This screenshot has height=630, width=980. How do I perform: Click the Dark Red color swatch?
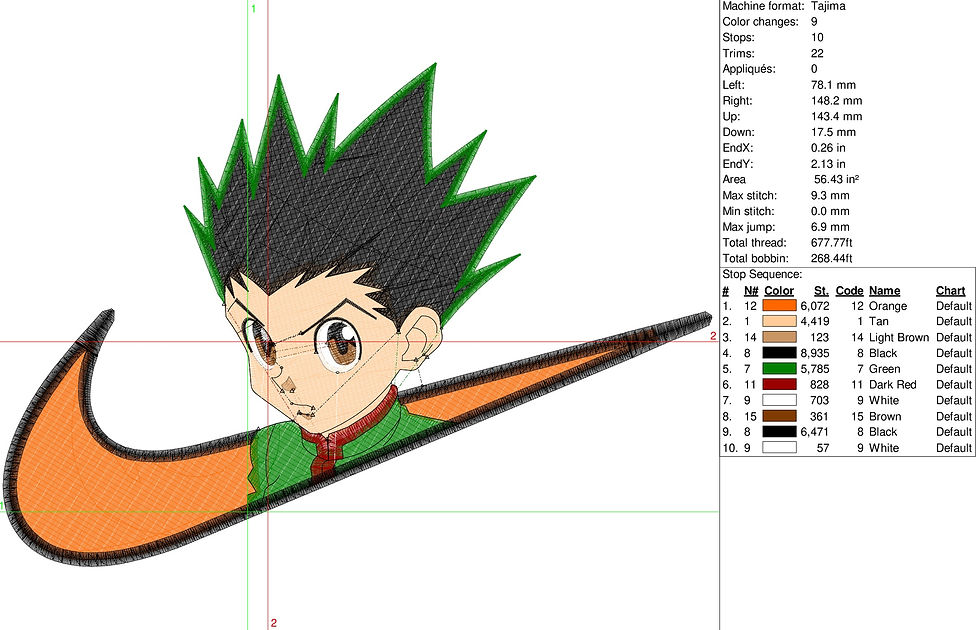click(x=779, y=384)
